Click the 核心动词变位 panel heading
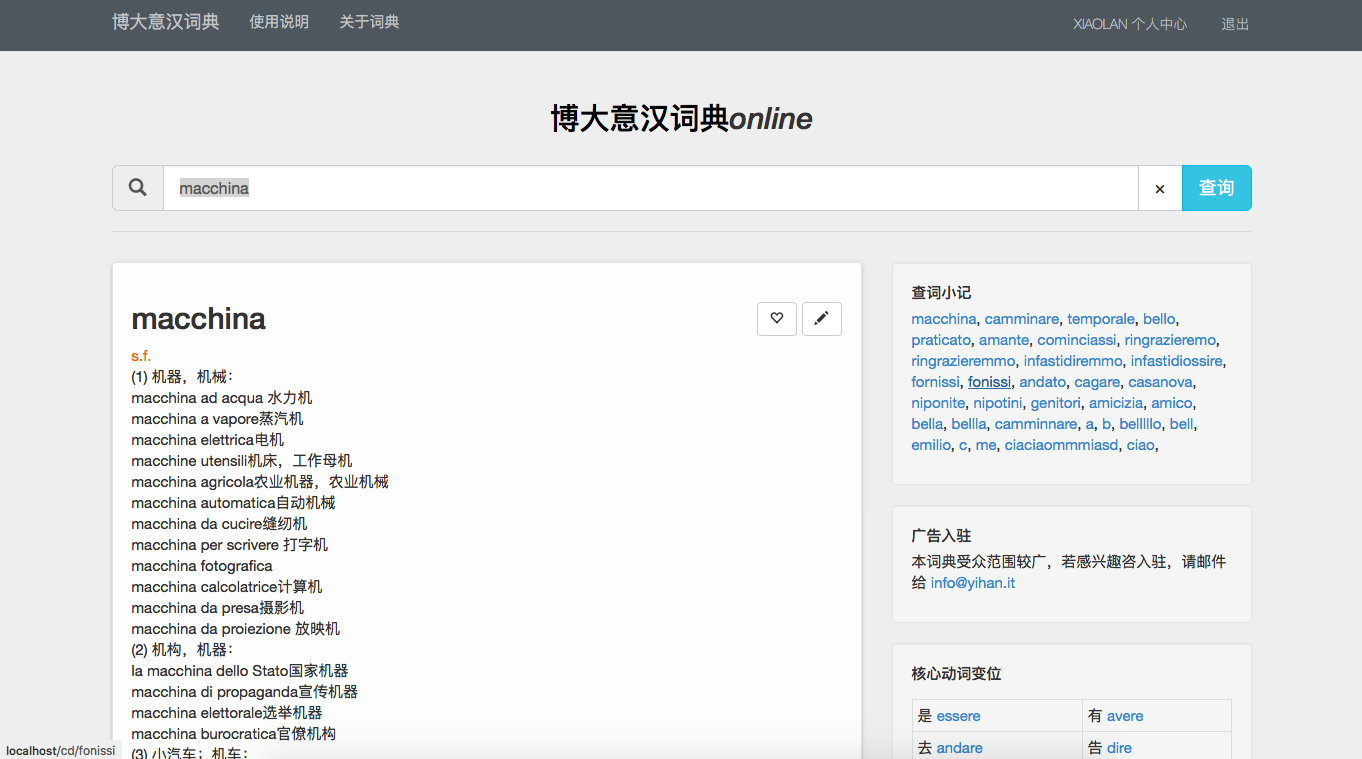 click(956, 674)
